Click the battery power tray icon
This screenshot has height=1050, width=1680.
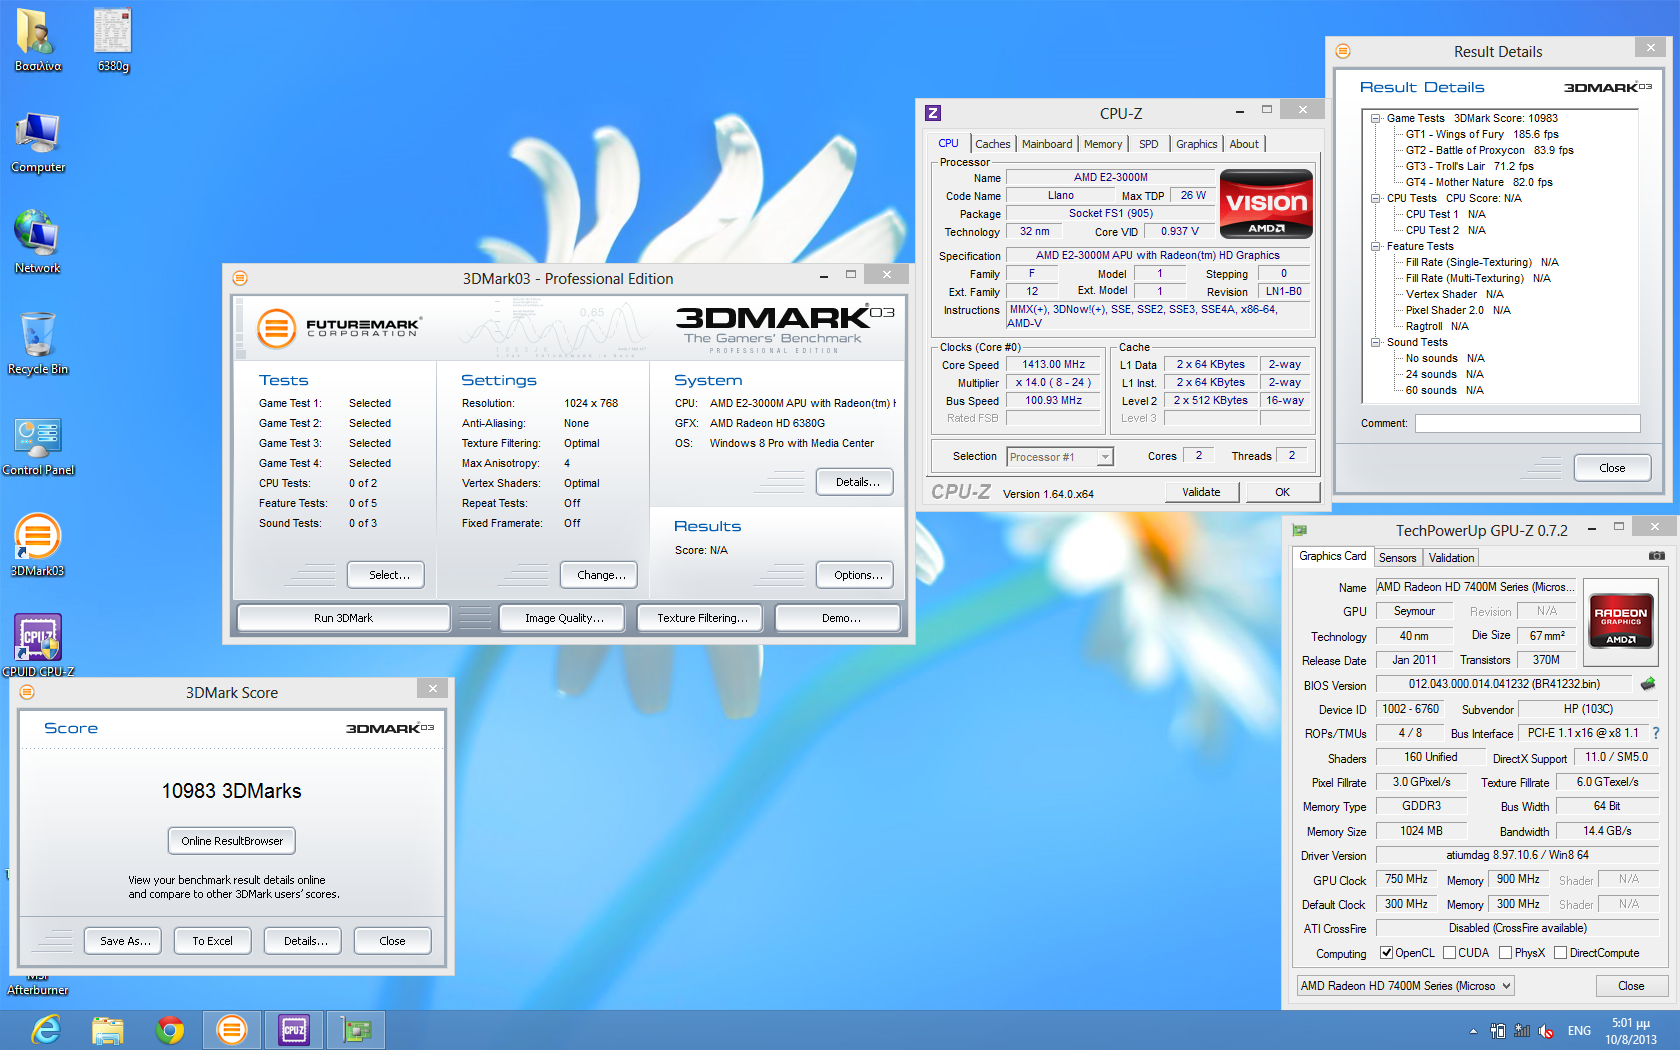tap(1497, 1031)
